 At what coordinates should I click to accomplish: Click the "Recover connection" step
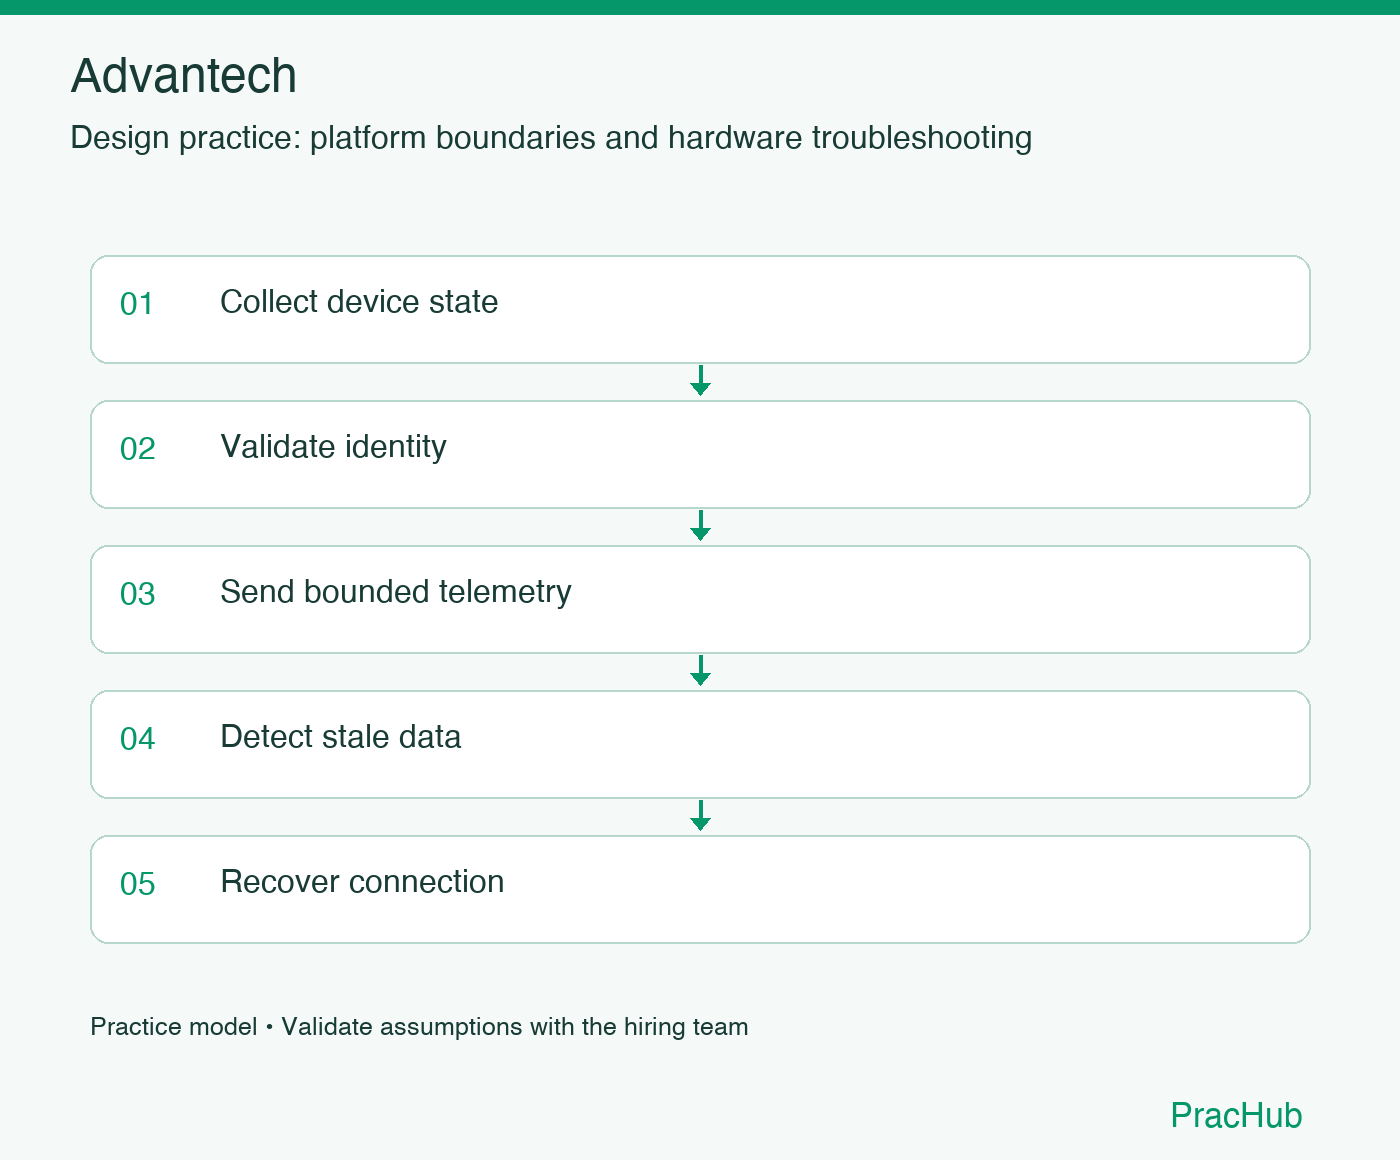pos(700,889)
